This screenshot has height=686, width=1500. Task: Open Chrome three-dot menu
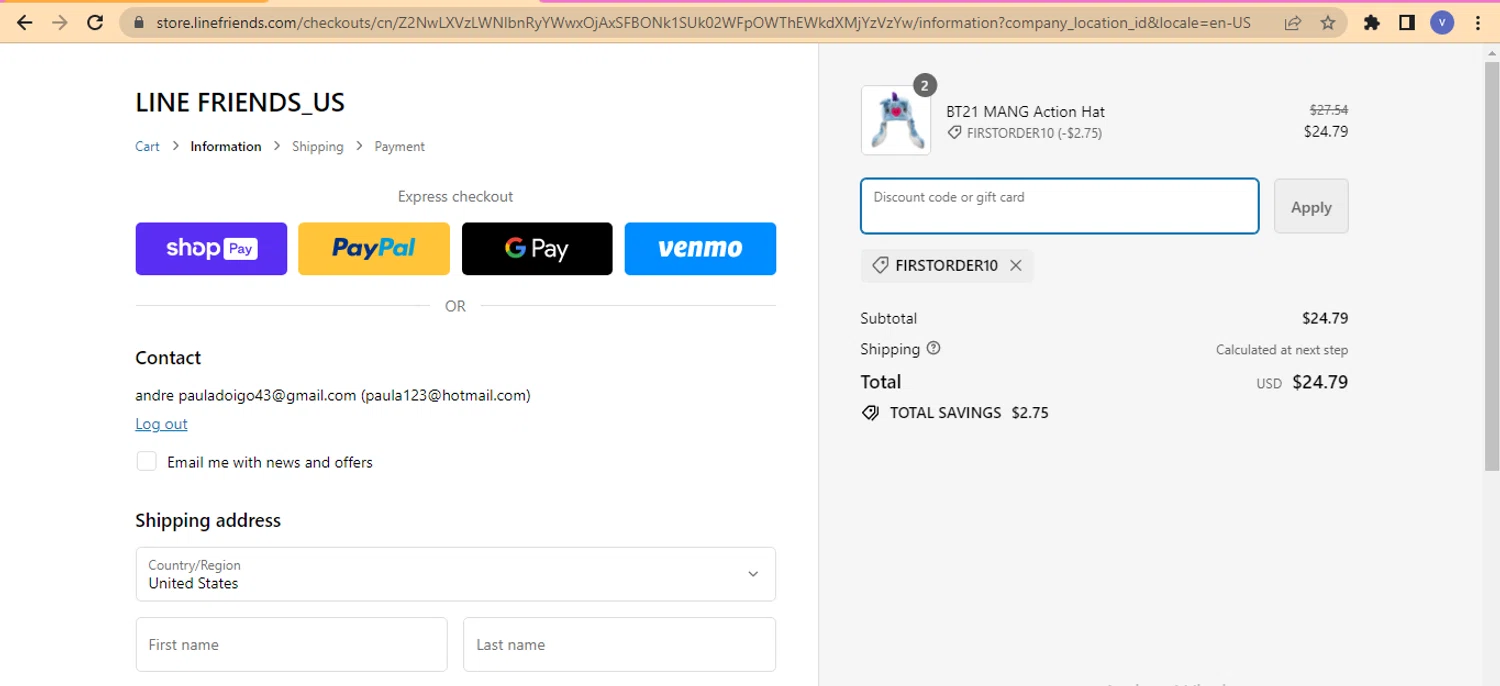(x=1478, y=23)
